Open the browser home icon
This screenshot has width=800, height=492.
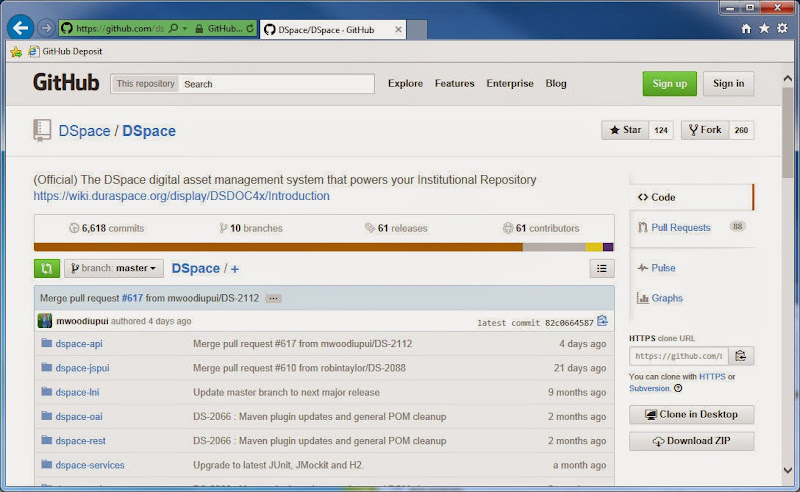click(x=746, y=29)
